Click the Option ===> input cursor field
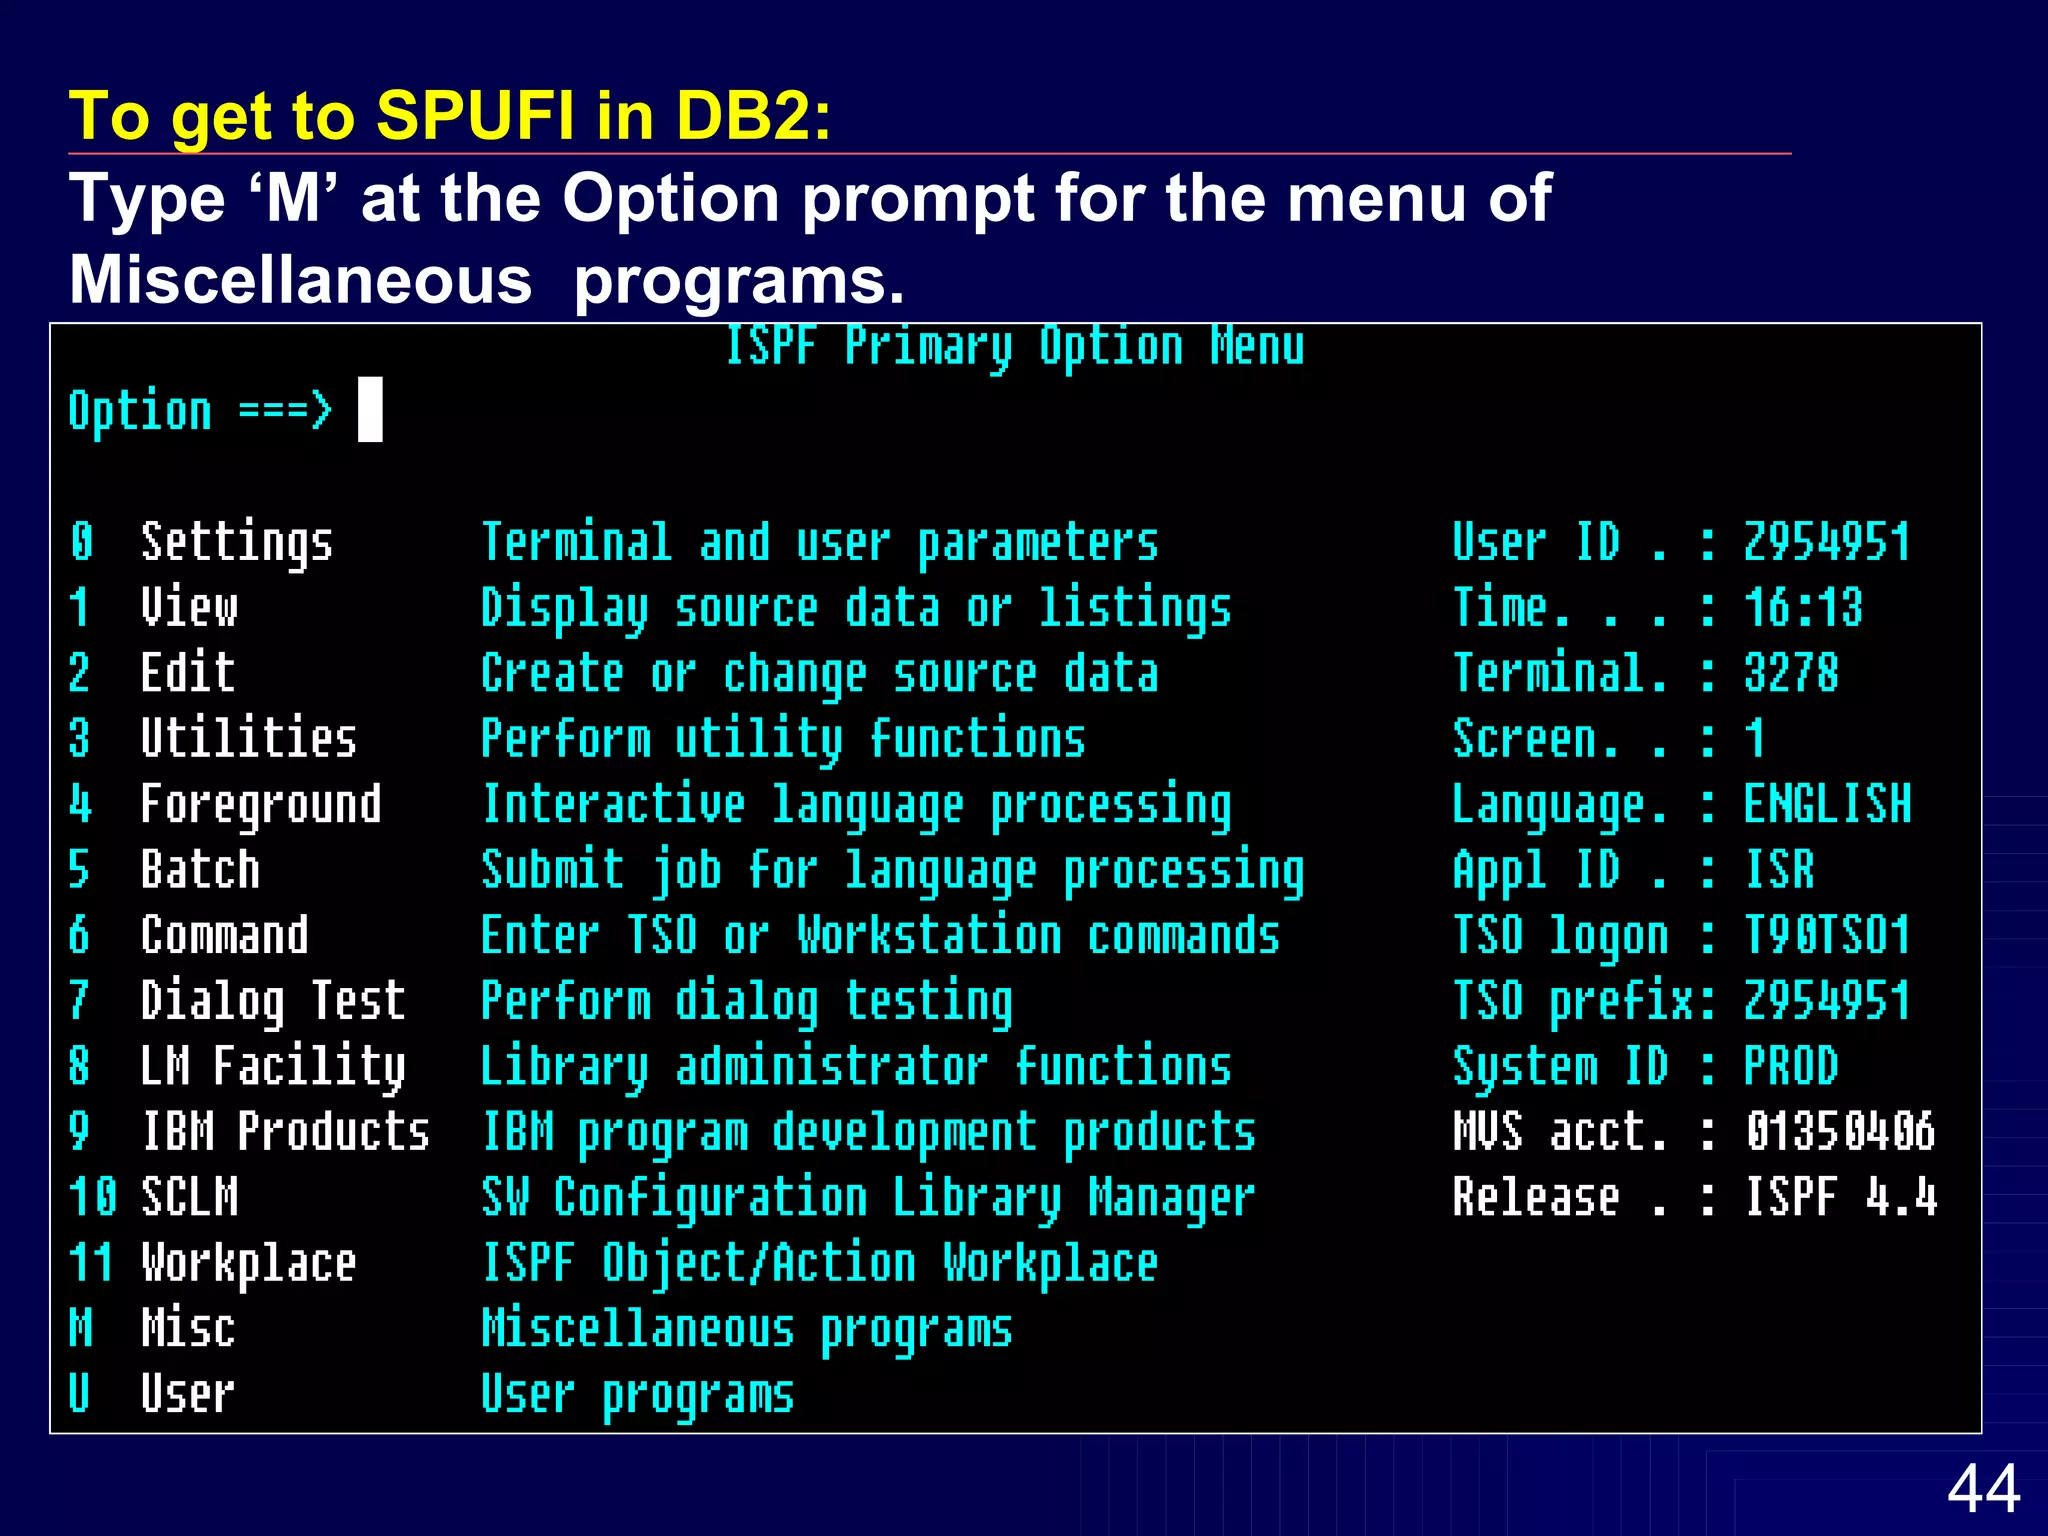Image resolution: width=2048 pixels, height=1536 pixels. click(370, 409)
